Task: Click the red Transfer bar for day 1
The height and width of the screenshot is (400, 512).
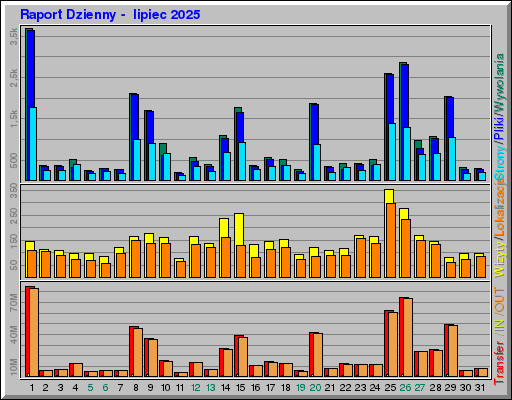Action: [x=28, y=331]
